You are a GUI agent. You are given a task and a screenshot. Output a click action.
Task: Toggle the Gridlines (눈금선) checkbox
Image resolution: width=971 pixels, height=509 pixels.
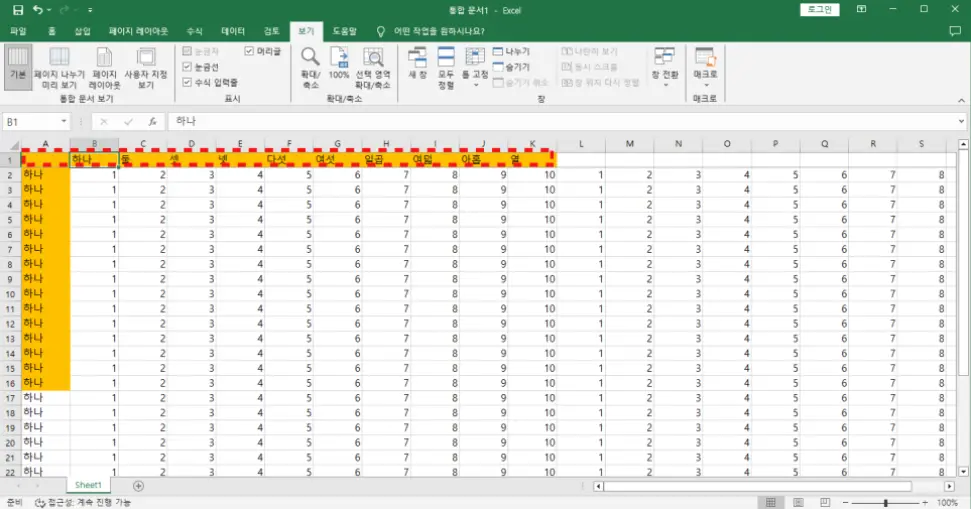[187, 67]
